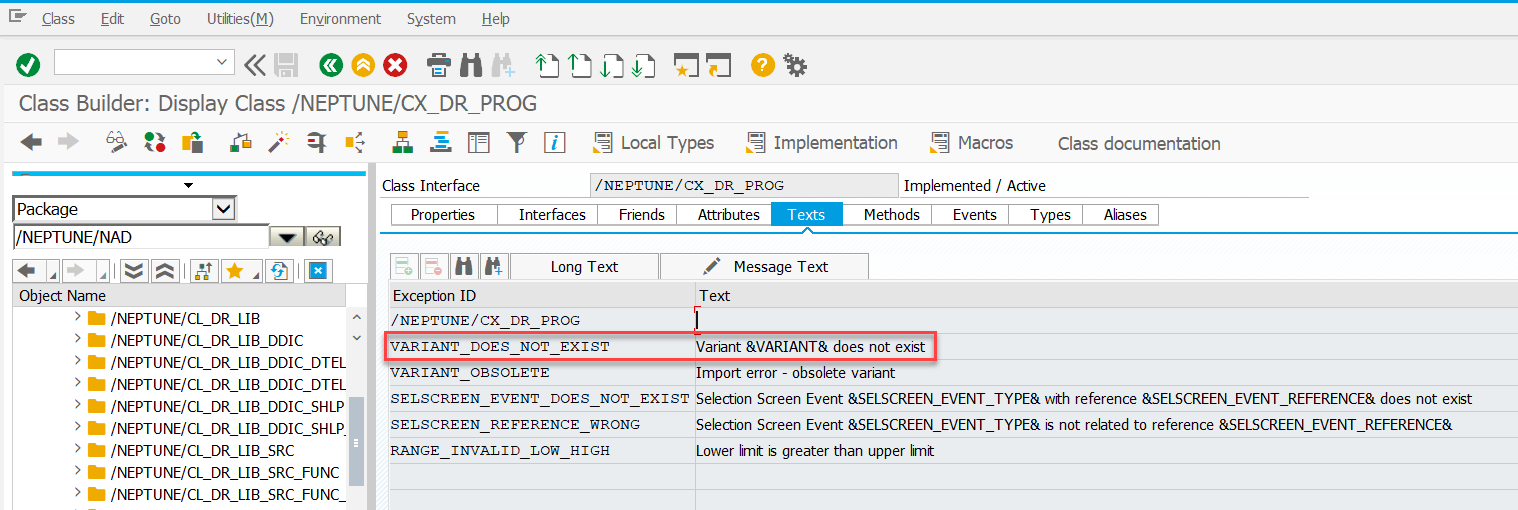Open Customize Local Layout gear icon
The height and width of the screenshot is (510, 1518).
(795, 65)
